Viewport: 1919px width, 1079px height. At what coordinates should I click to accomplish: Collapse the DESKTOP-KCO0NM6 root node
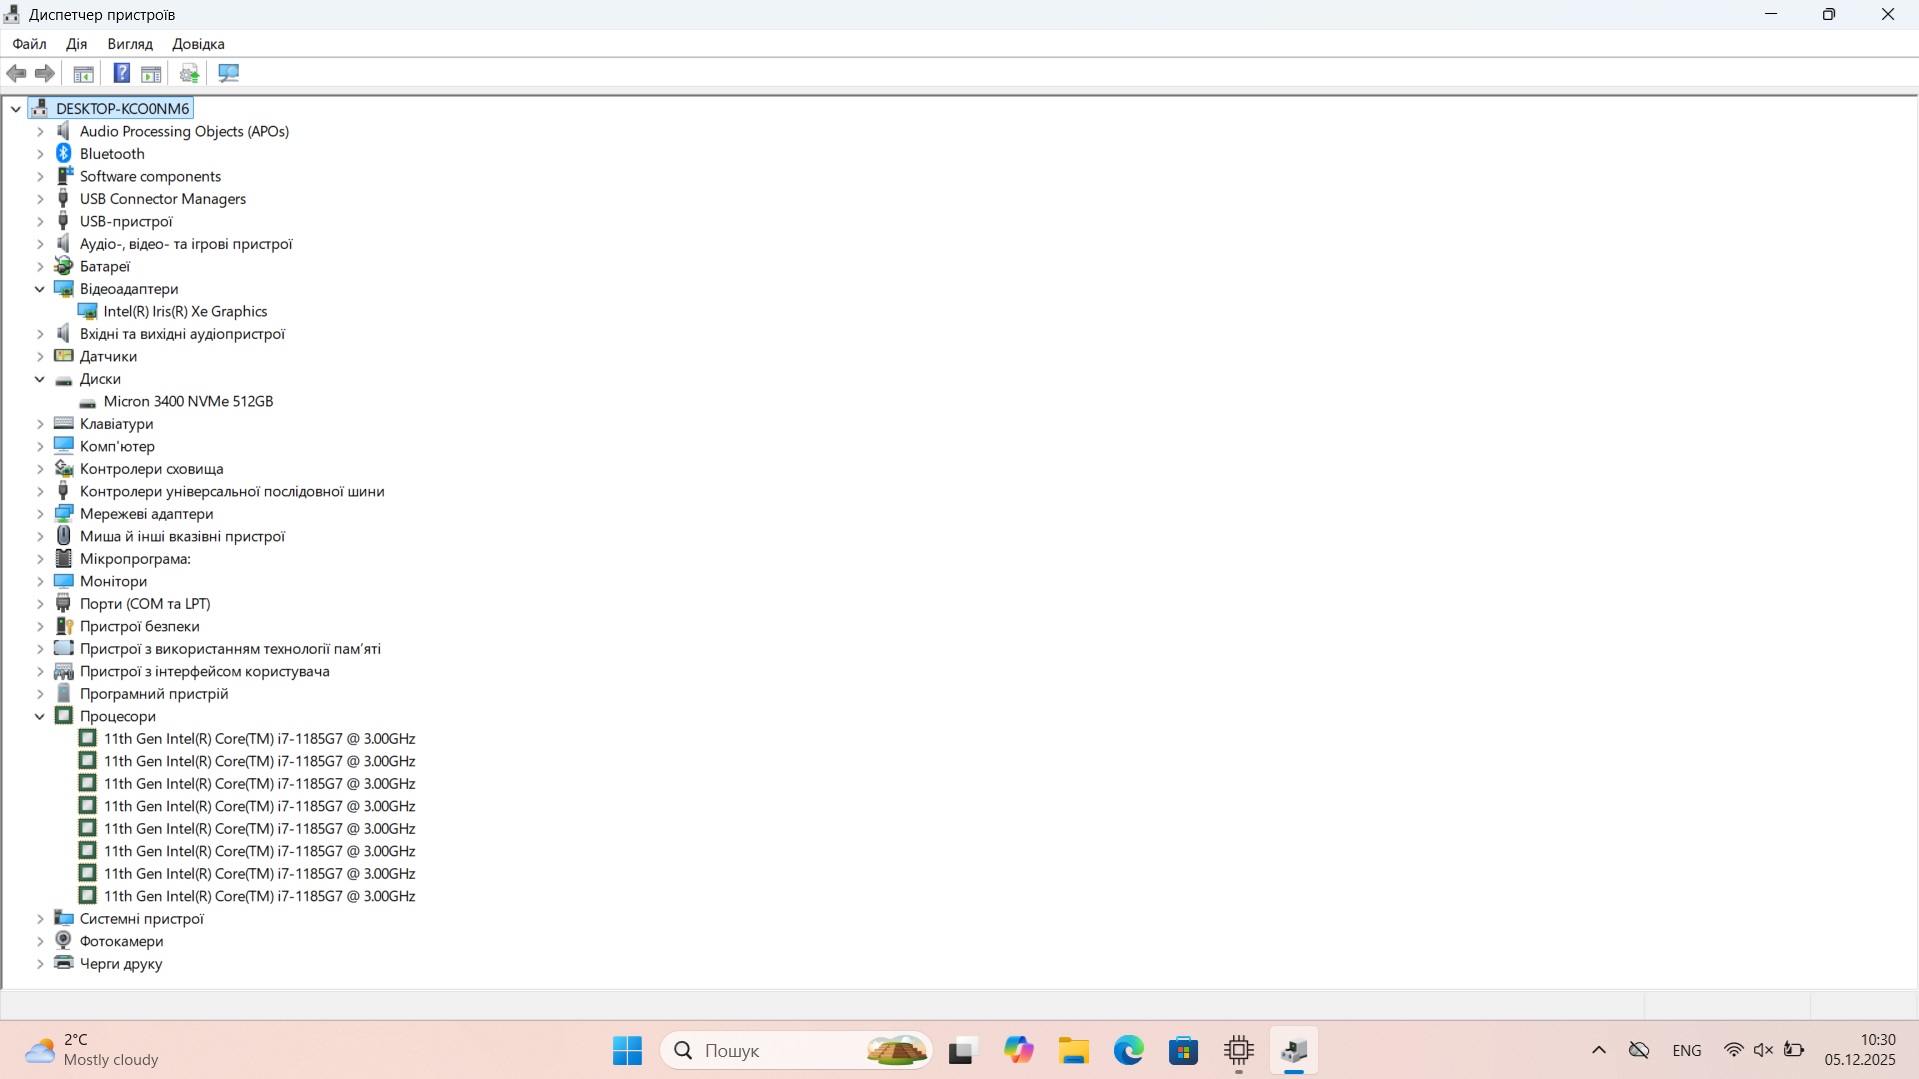[16, 109]
